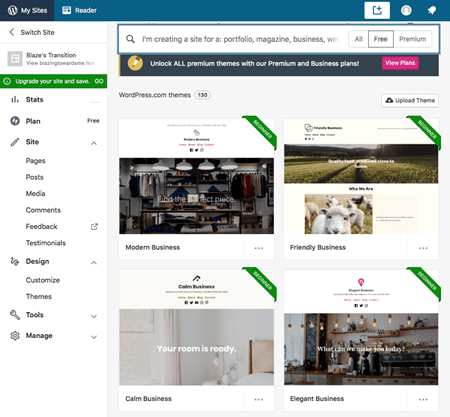Open Pages under Site

pyautogui.click(x=35, y=161)
